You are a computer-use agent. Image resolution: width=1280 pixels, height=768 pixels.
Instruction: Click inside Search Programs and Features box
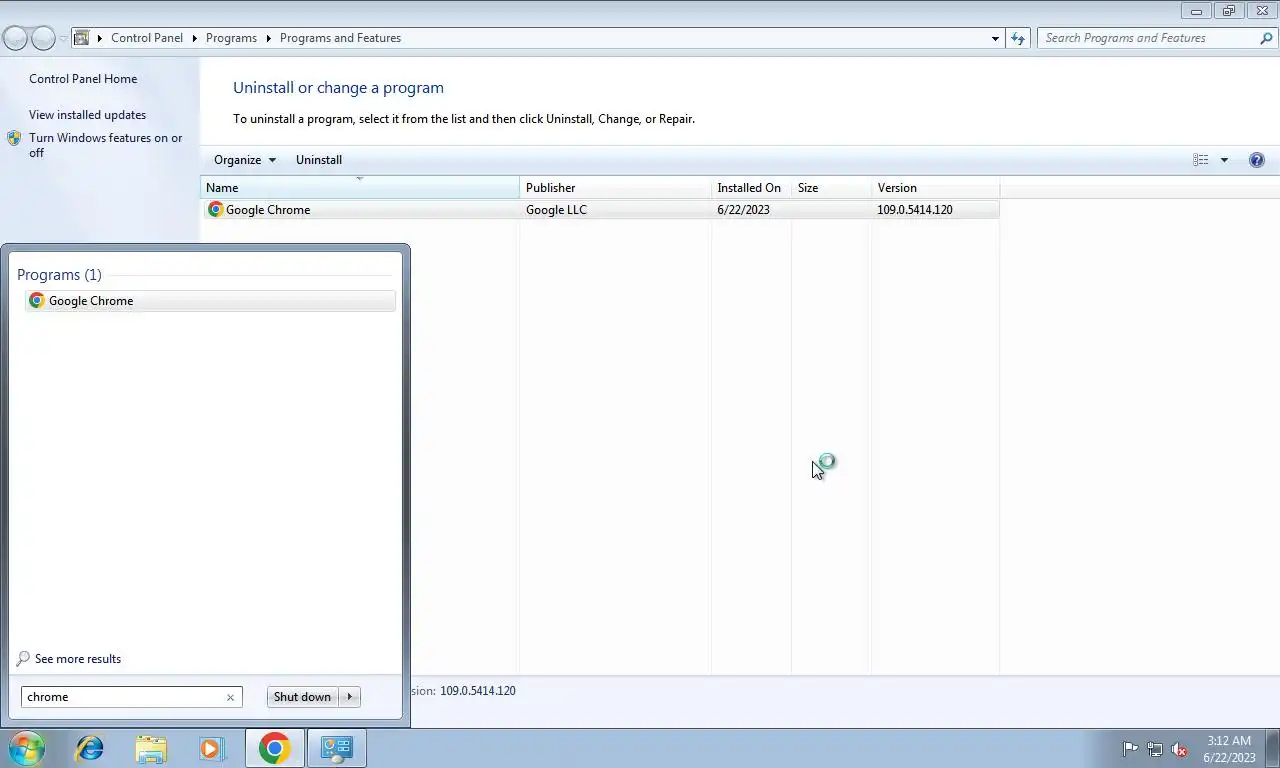coord(1148,38)
